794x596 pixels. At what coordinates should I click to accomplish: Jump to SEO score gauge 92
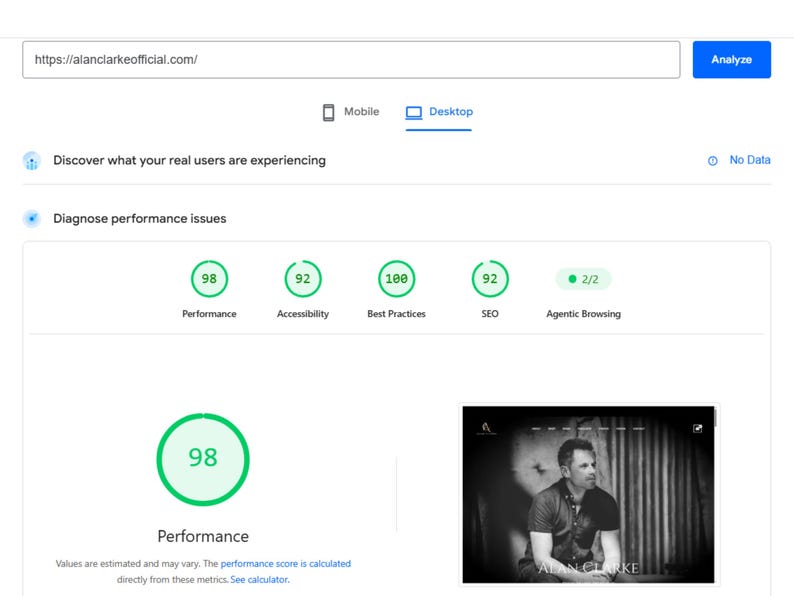(x=490, y=279)
